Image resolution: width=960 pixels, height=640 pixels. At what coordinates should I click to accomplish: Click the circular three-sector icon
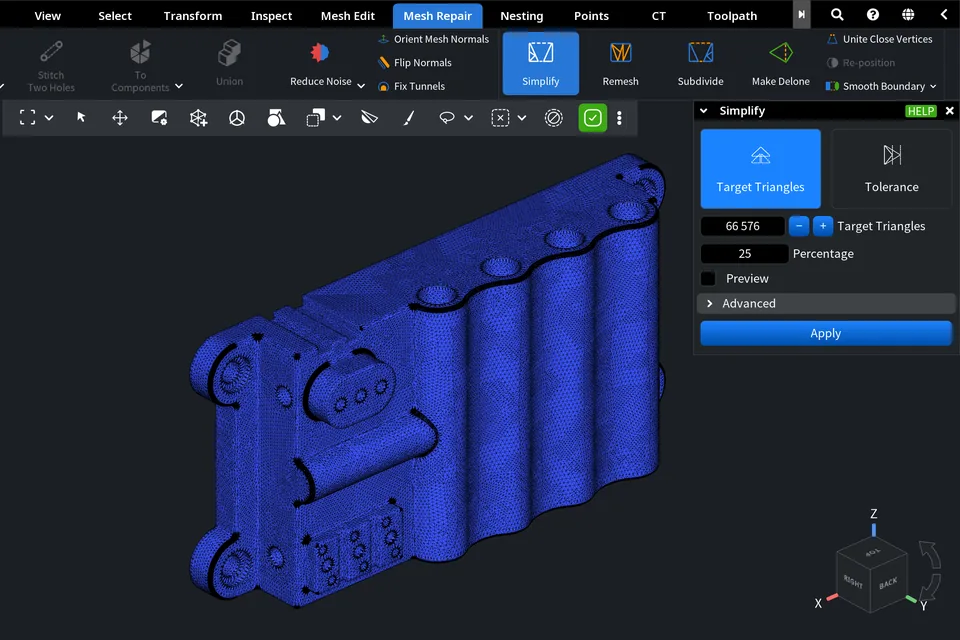[x=237, y=117]
